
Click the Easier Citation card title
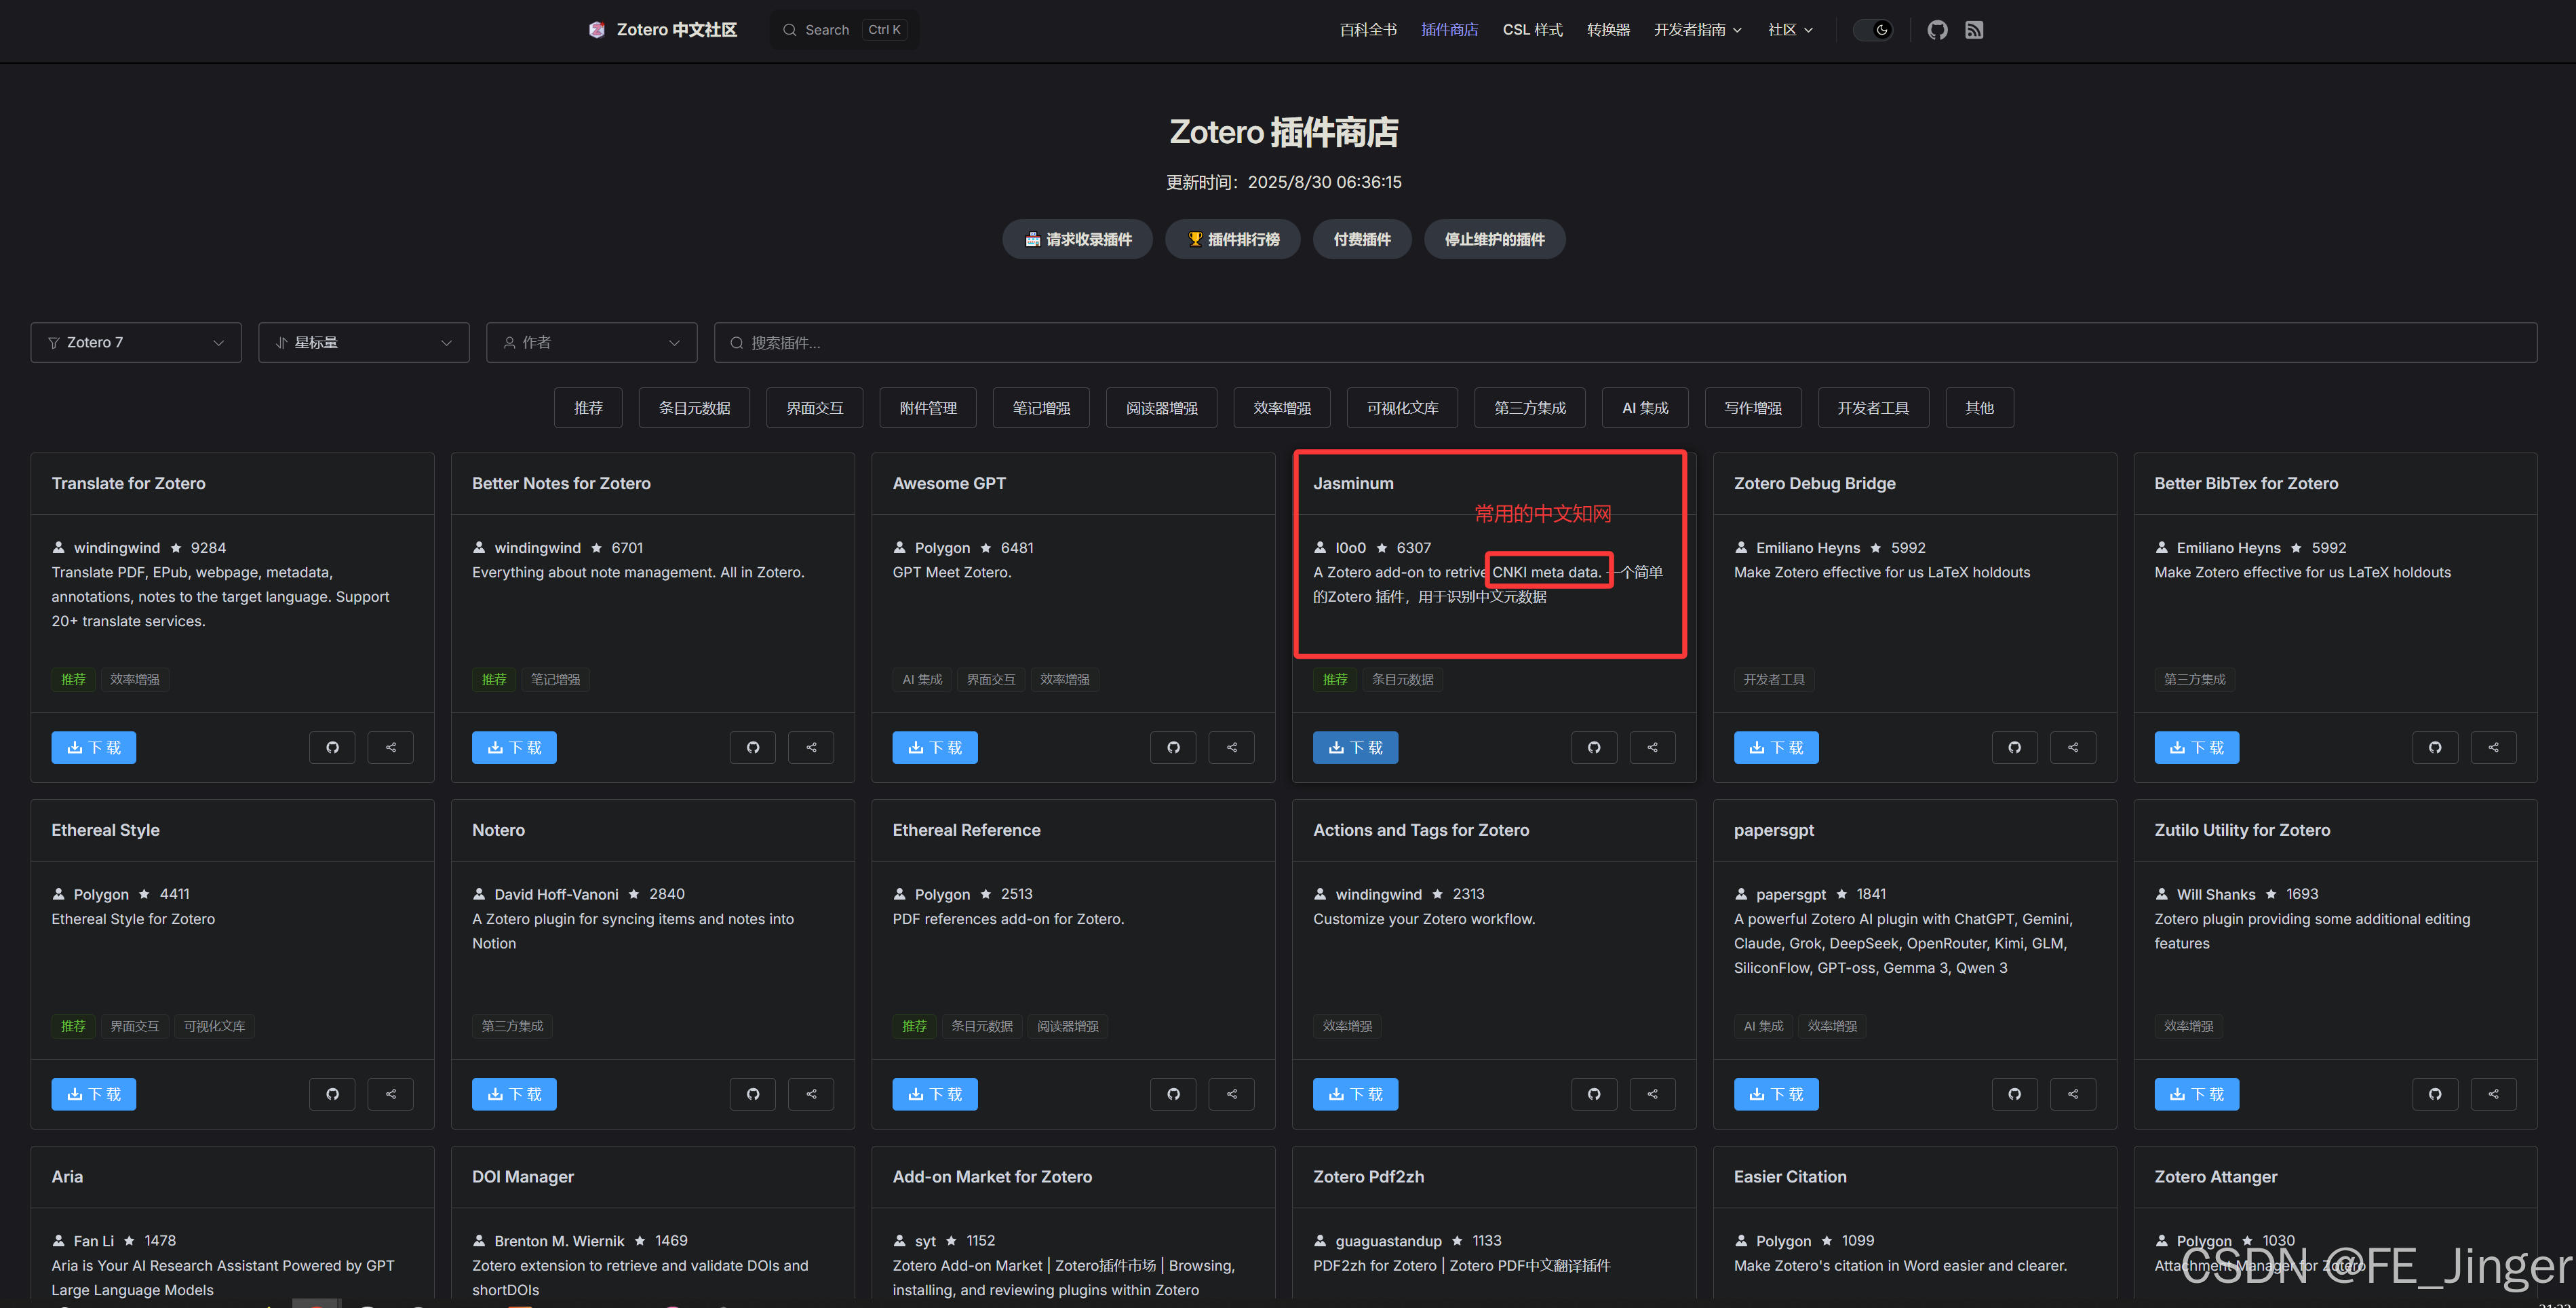(1790, 1176)
